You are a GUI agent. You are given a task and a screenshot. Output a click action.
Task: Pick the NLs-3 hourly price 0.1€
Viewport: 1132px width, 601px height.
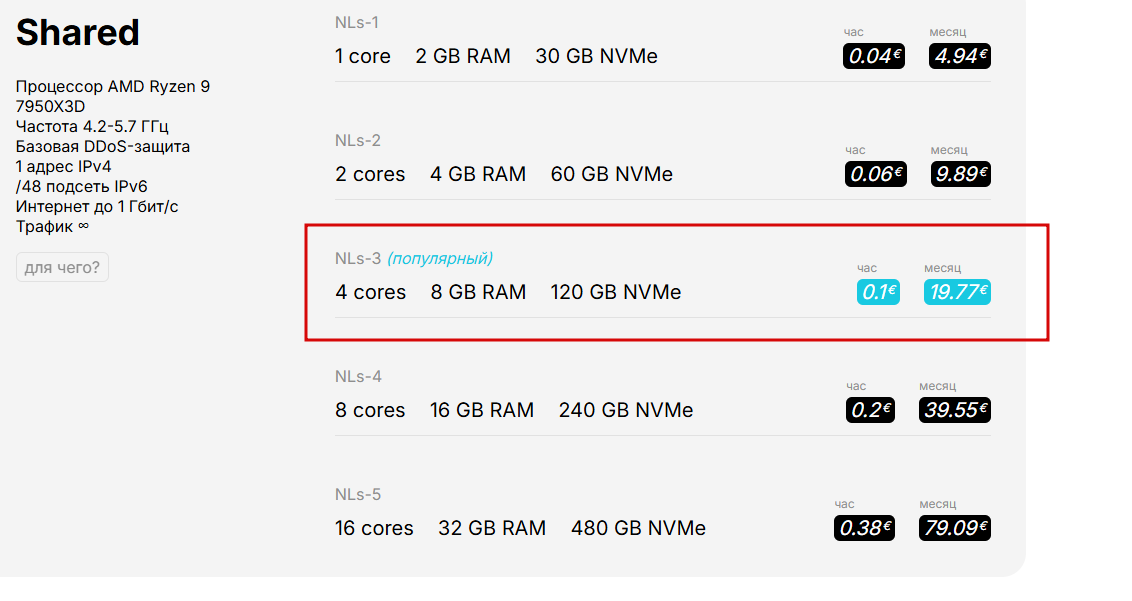[x=878, y=292]
